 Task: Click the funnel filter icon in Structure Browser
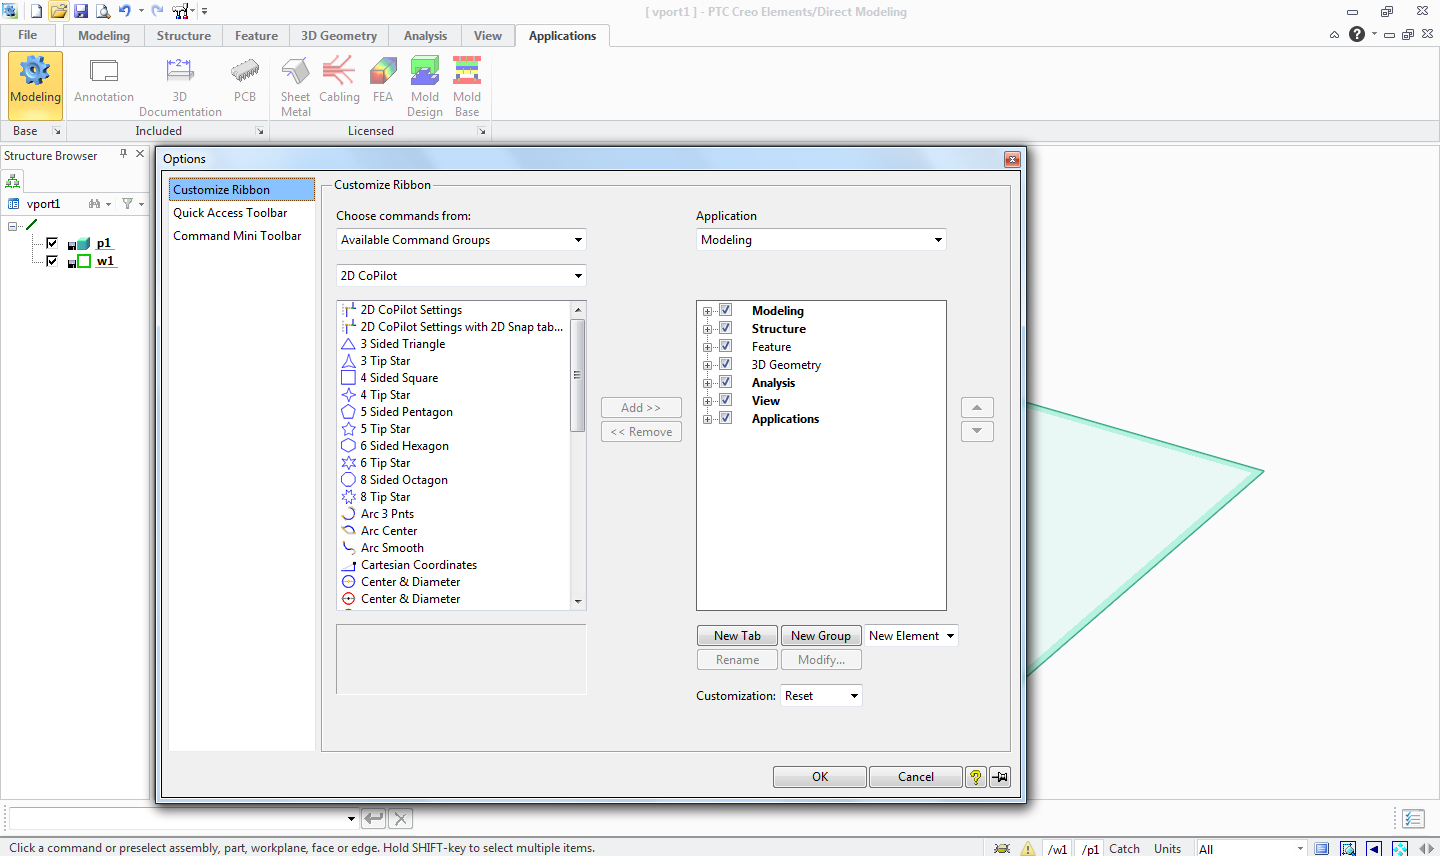coord(127,203)
